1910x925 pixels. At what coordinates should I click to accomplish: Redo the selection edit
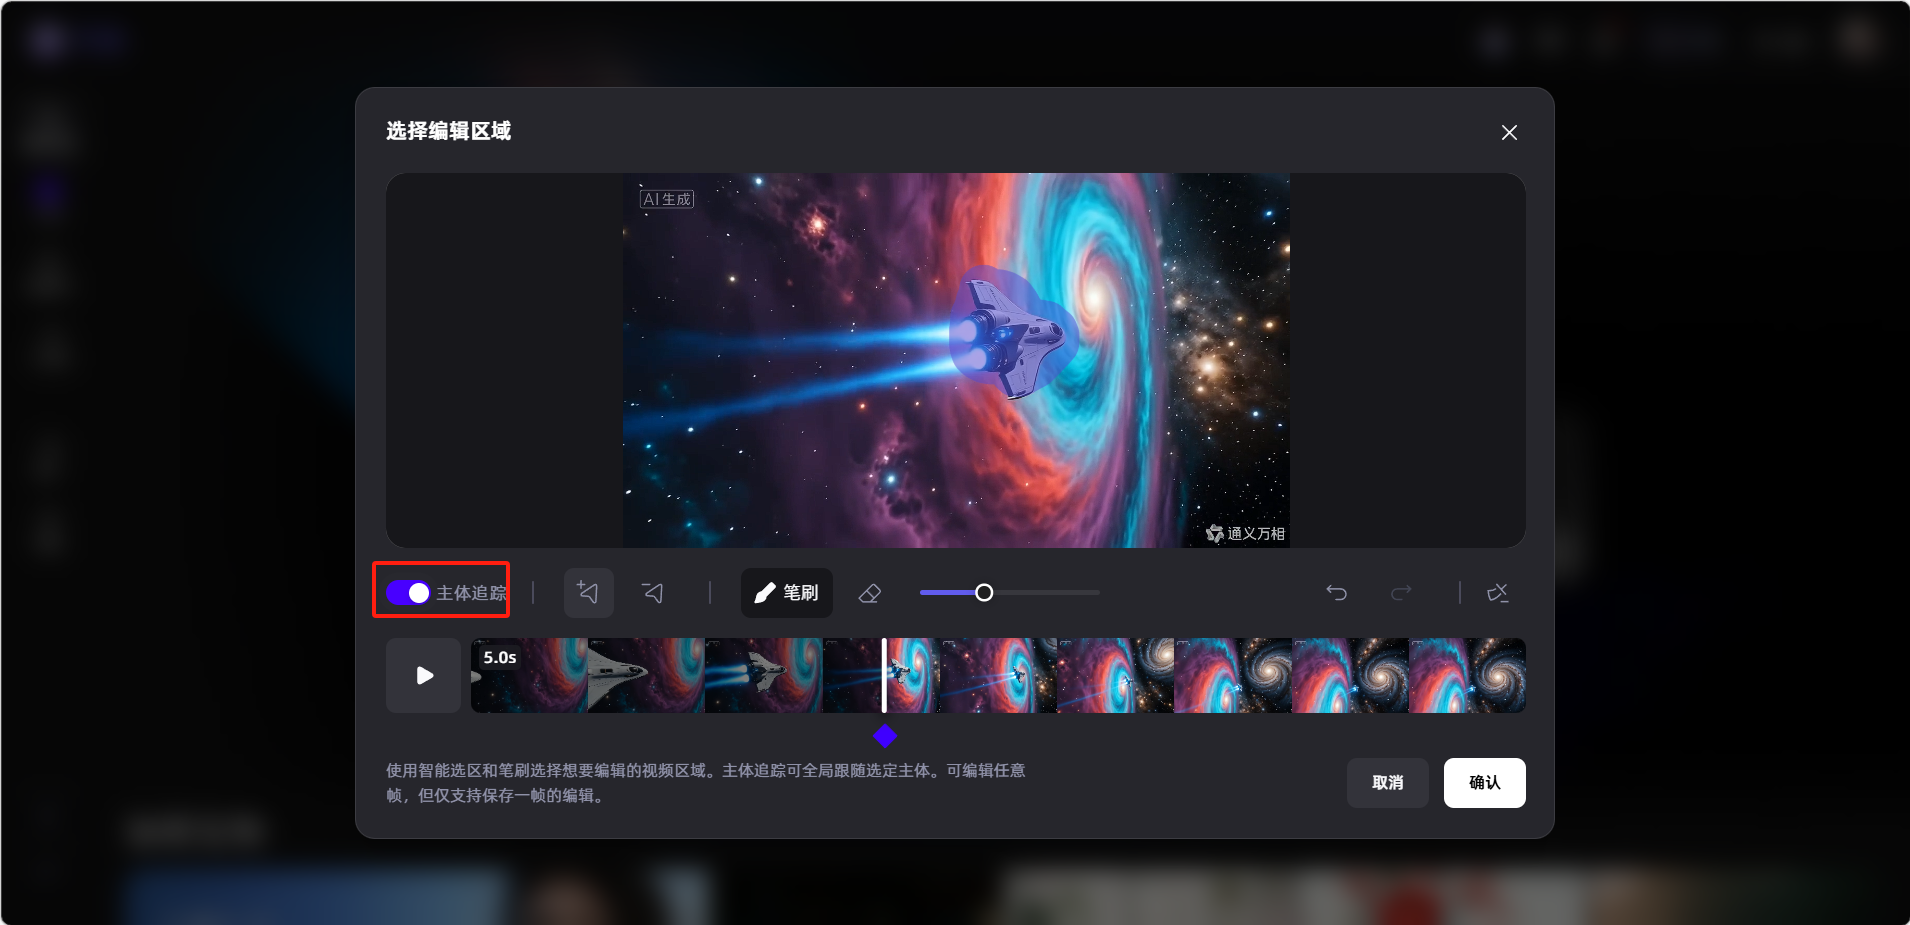pyautogui.click(x=1401, y=593)
